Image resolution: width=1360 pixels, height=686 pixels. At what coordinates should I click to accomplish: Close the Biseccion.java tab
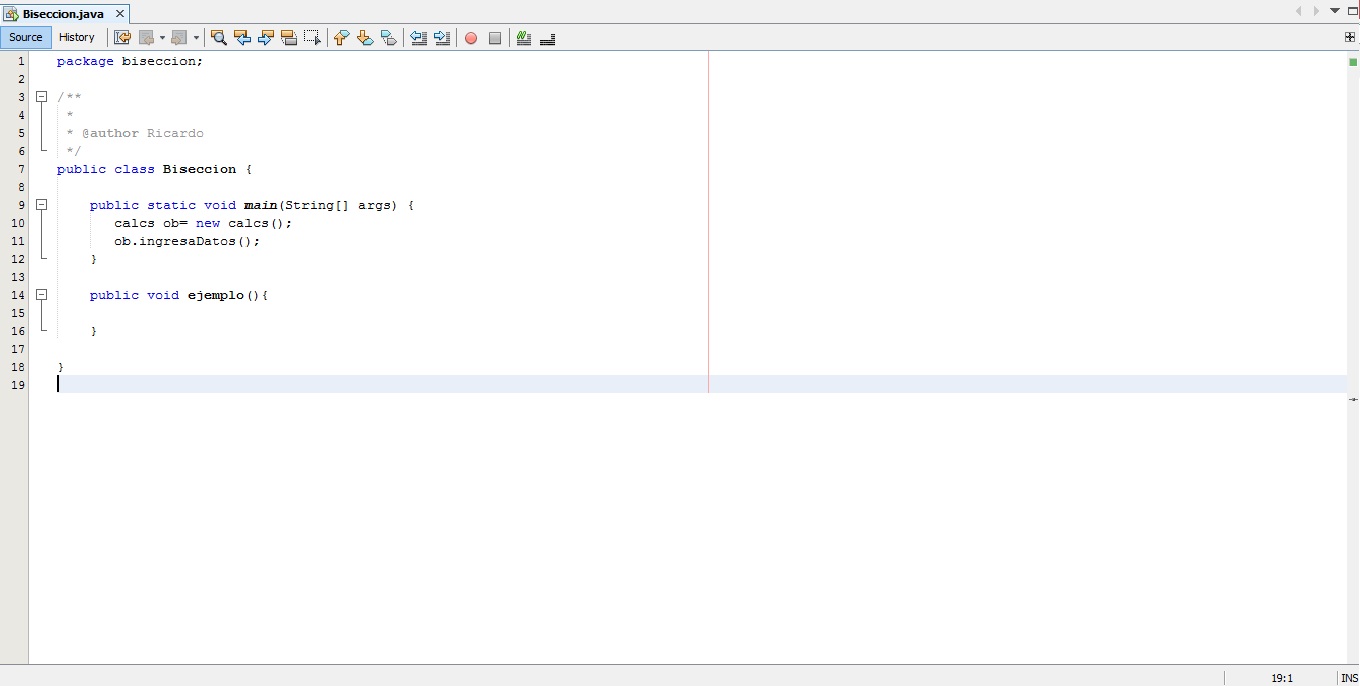point(120,14)
